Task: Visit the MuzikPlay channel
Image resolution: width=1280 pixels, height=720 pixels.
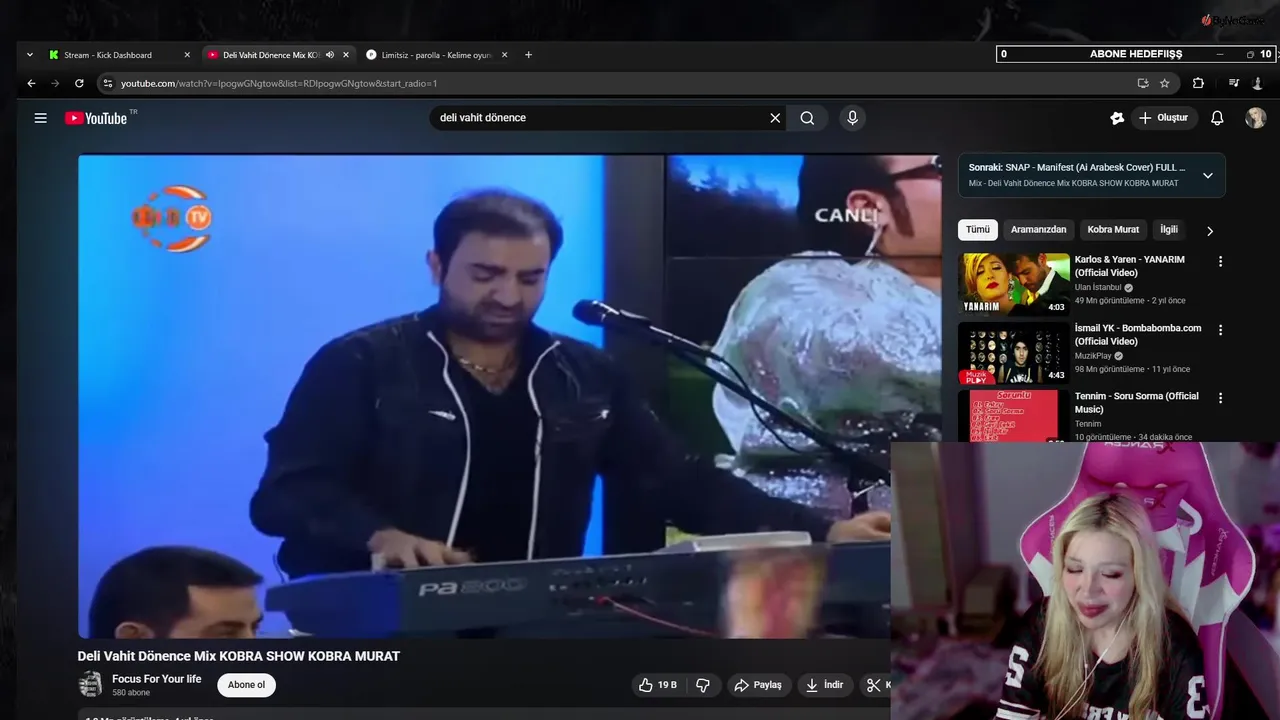Action: (1092, 356)
